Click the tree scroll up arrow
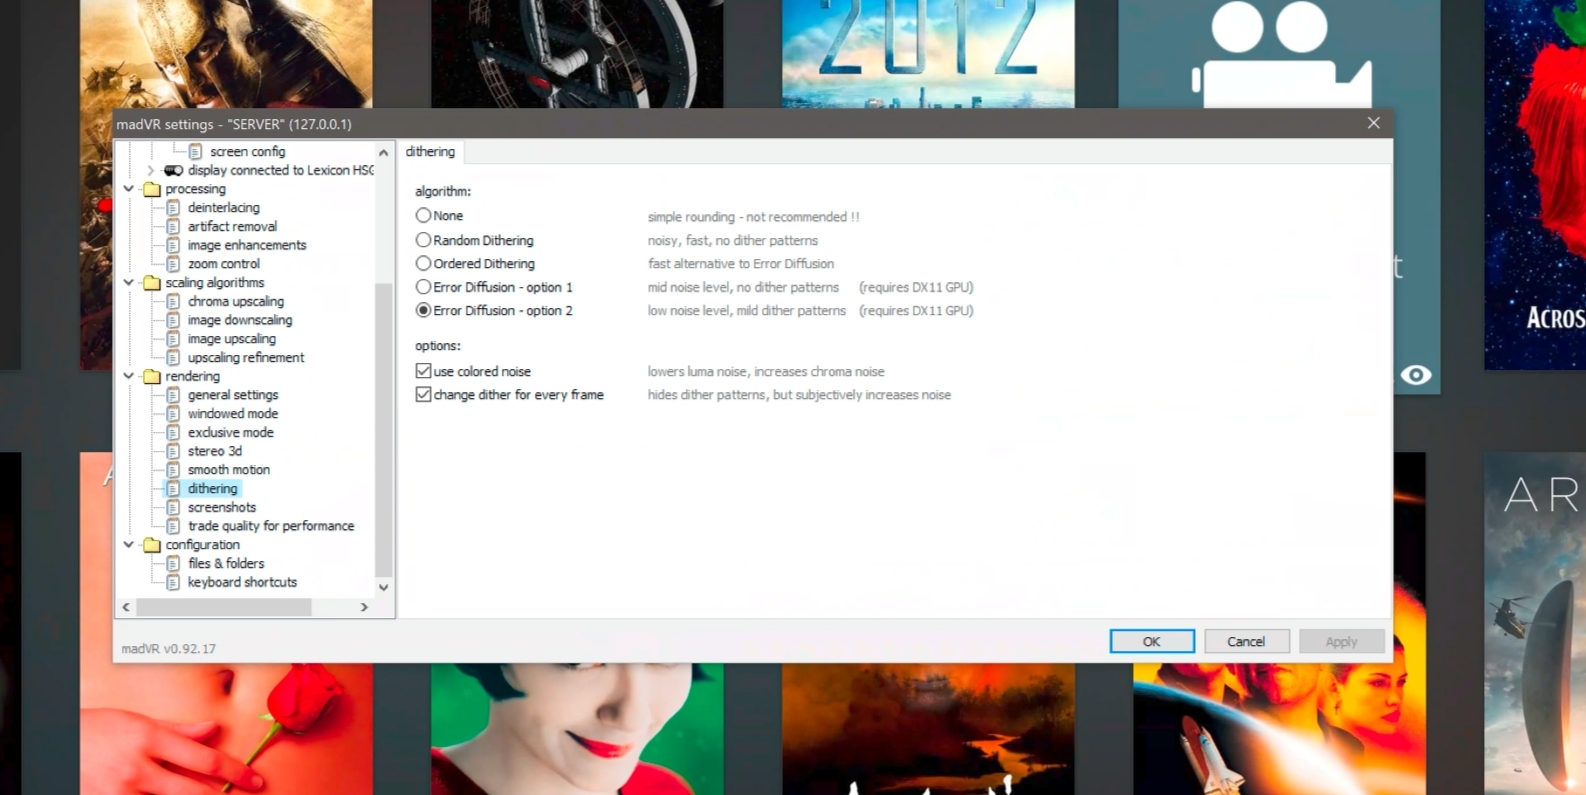 point(384,152)
